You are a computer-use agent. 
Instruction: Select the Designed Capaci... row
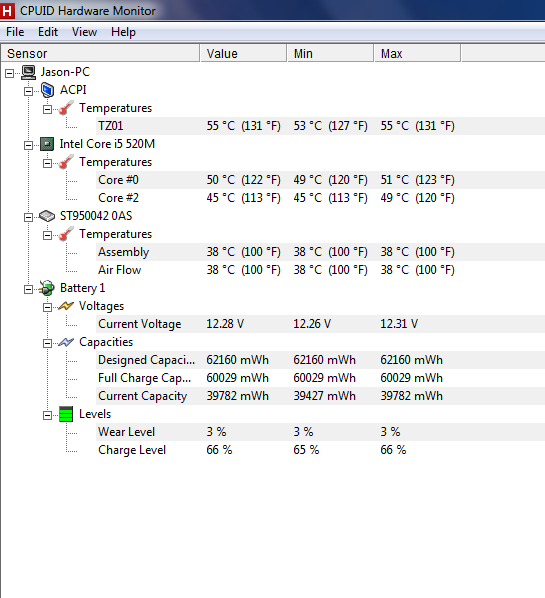tap(320, 360)
